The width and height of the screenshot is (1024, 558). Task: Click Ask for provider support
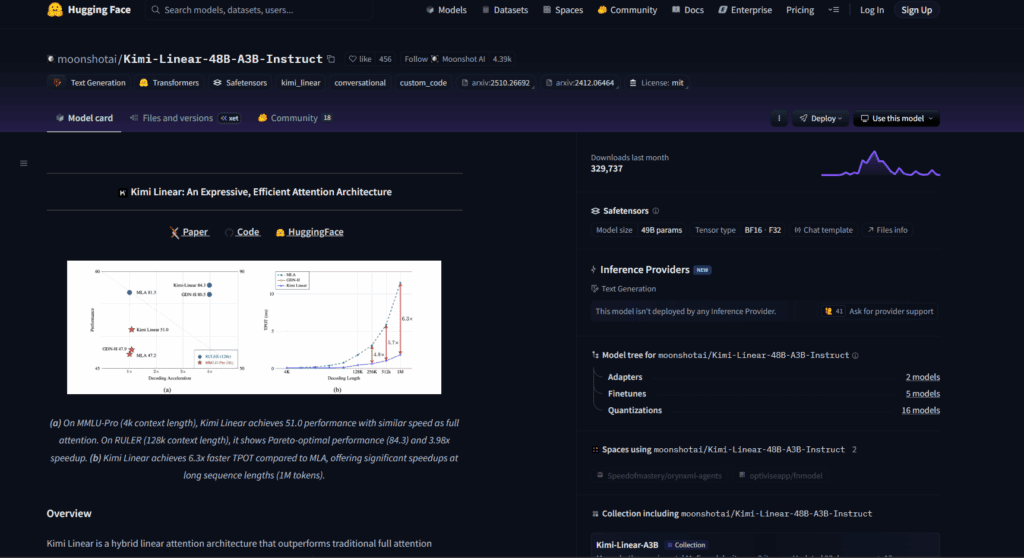click(879, 312)
